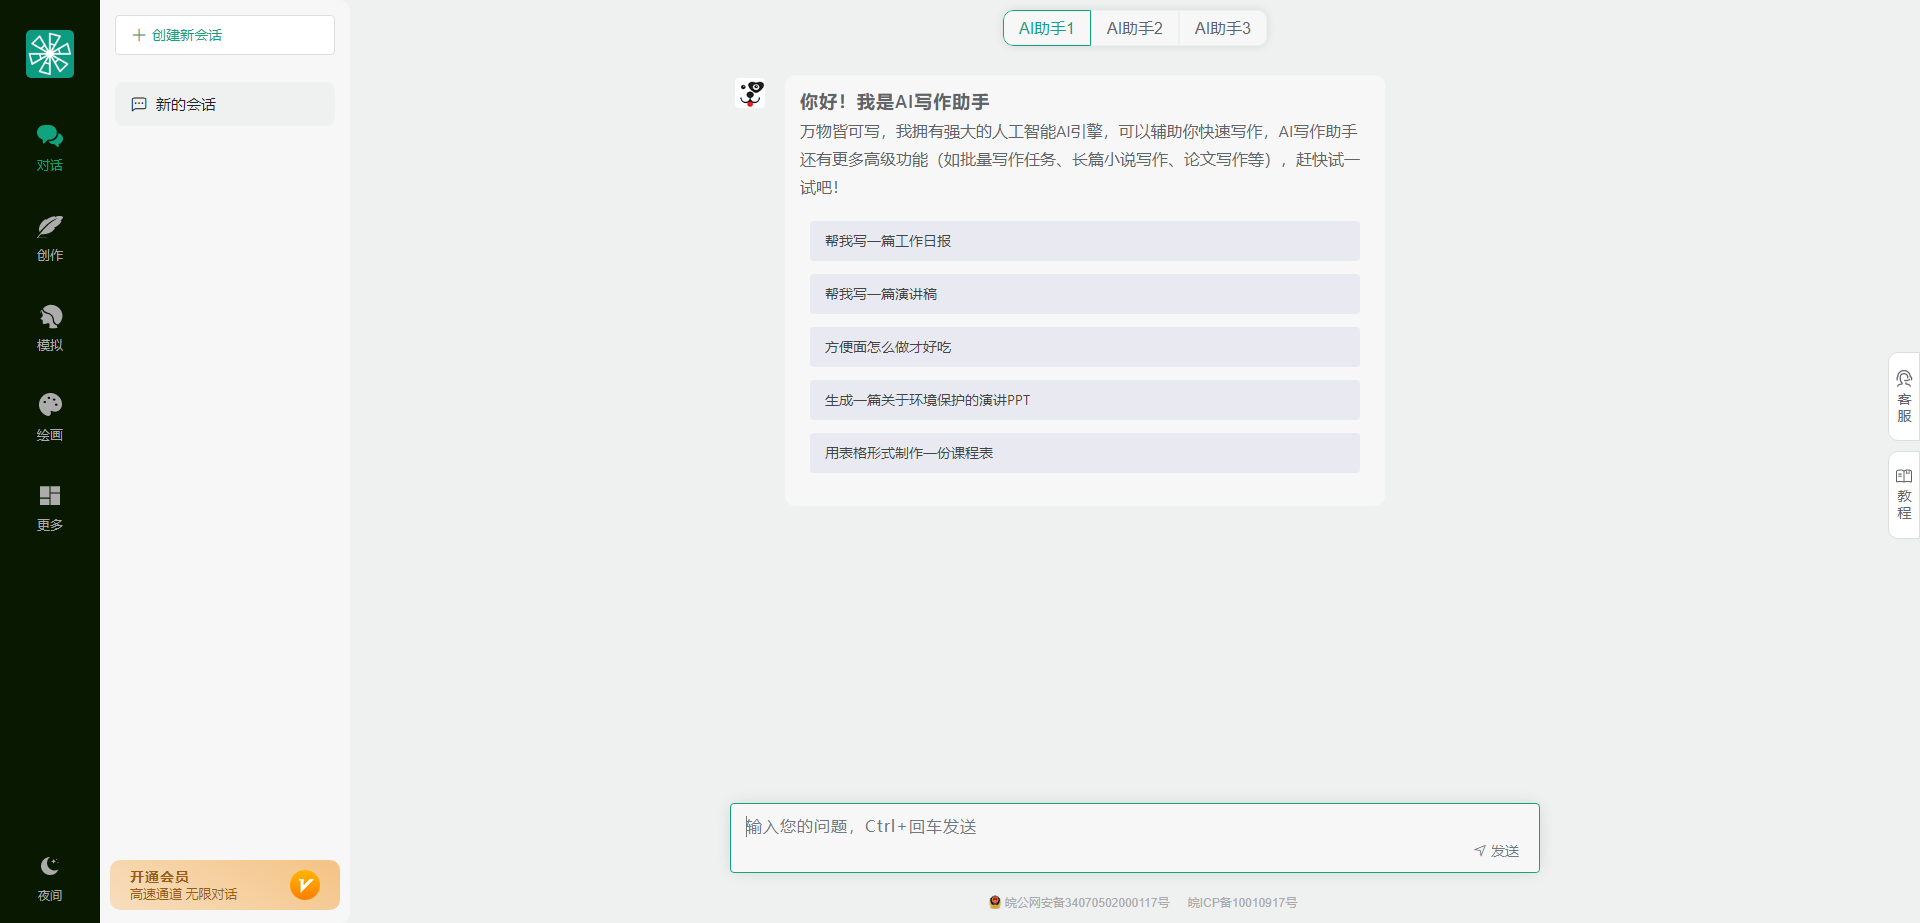Open the 客服 customer service panel
Image resolution: width=1920 pixels, height=923 pixels.
coord(1903,397)
